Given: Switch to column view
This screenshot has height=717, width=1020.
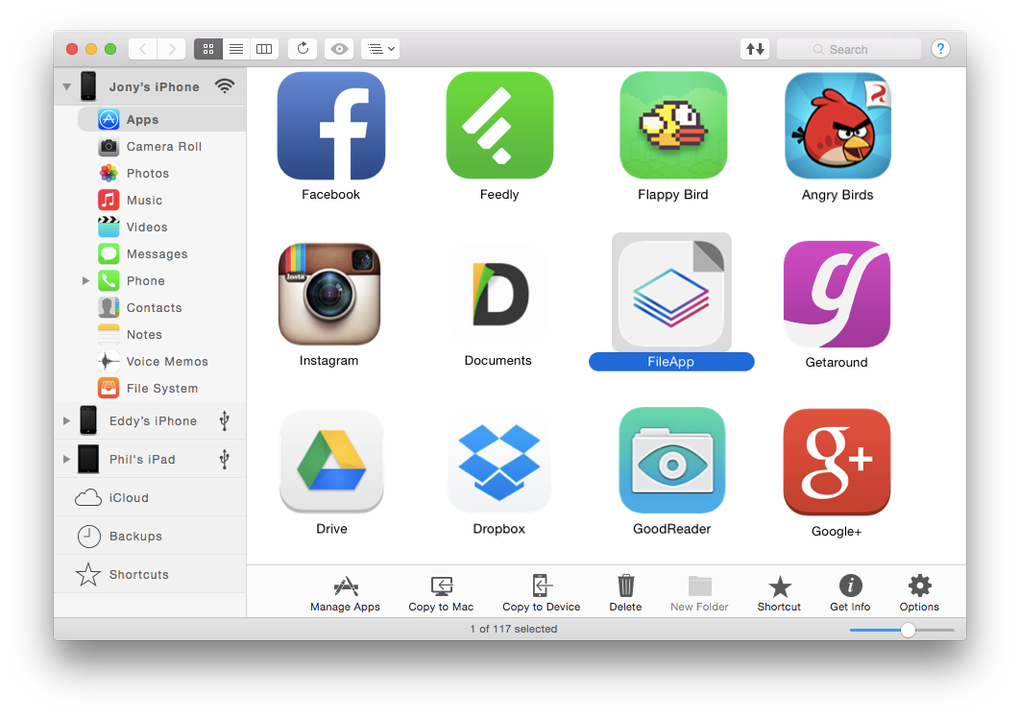Looking at the screenshot, I should (264, 48).
